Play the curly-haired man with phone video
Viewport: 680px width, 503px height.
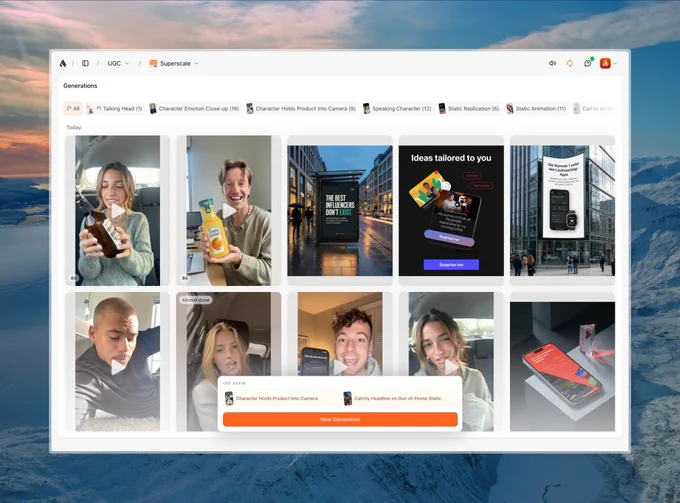(x=340, y=367)
